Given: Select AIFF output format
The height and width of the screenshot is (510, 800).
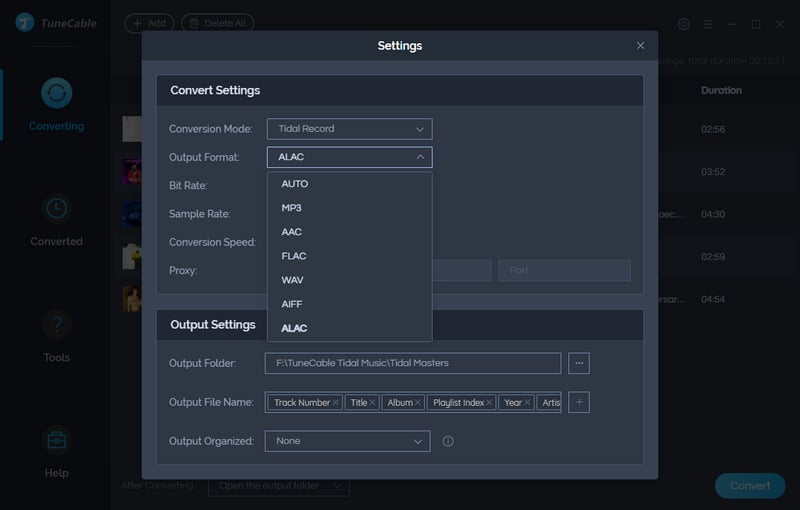Looking at the screenshot, I should point(349,304).
